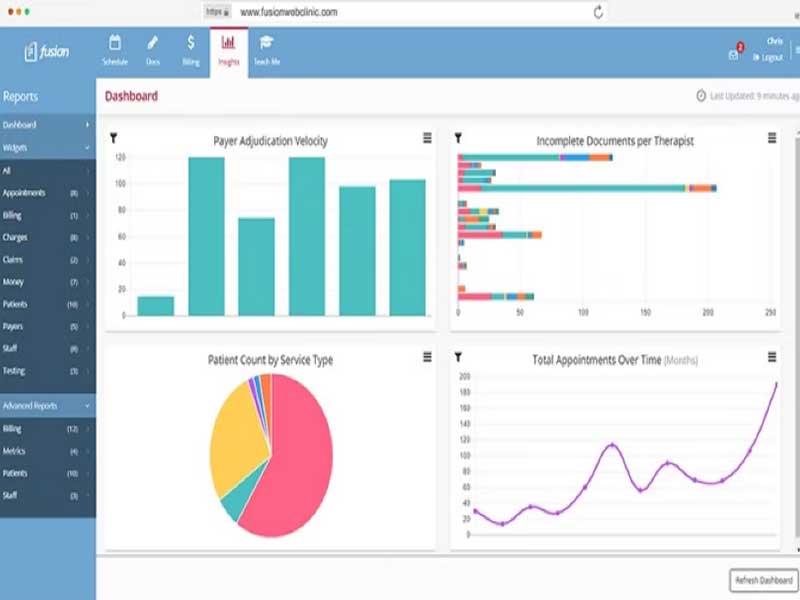Select the Docs pencil icon

click(x=153, y=43)
